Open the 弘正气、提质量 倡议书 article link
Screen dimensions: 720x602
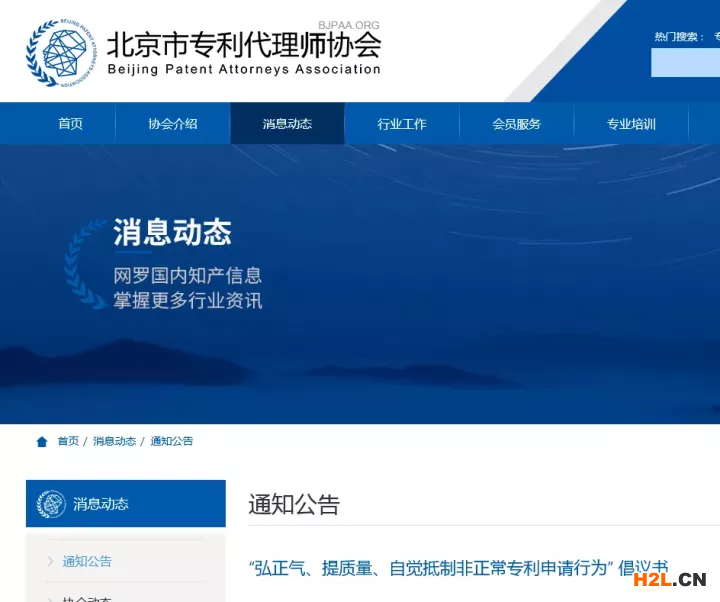(458, 568)
